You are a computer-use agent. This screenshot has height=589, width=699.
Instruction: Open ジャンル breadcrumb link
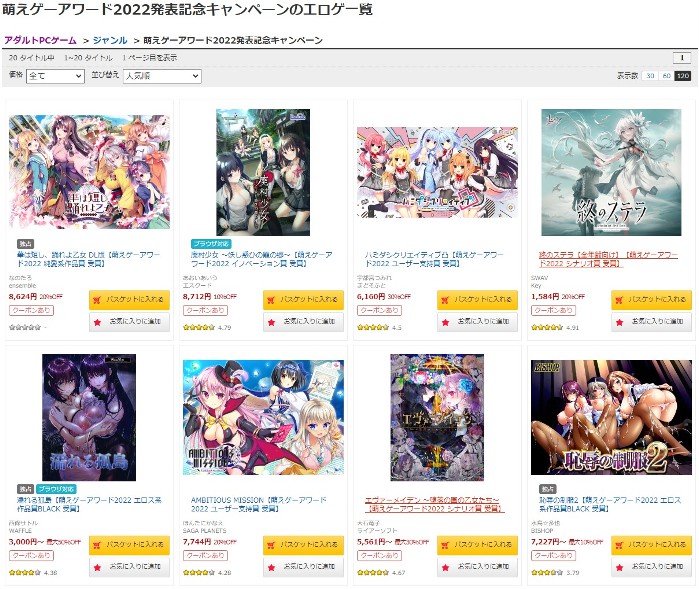click(110, 40)
